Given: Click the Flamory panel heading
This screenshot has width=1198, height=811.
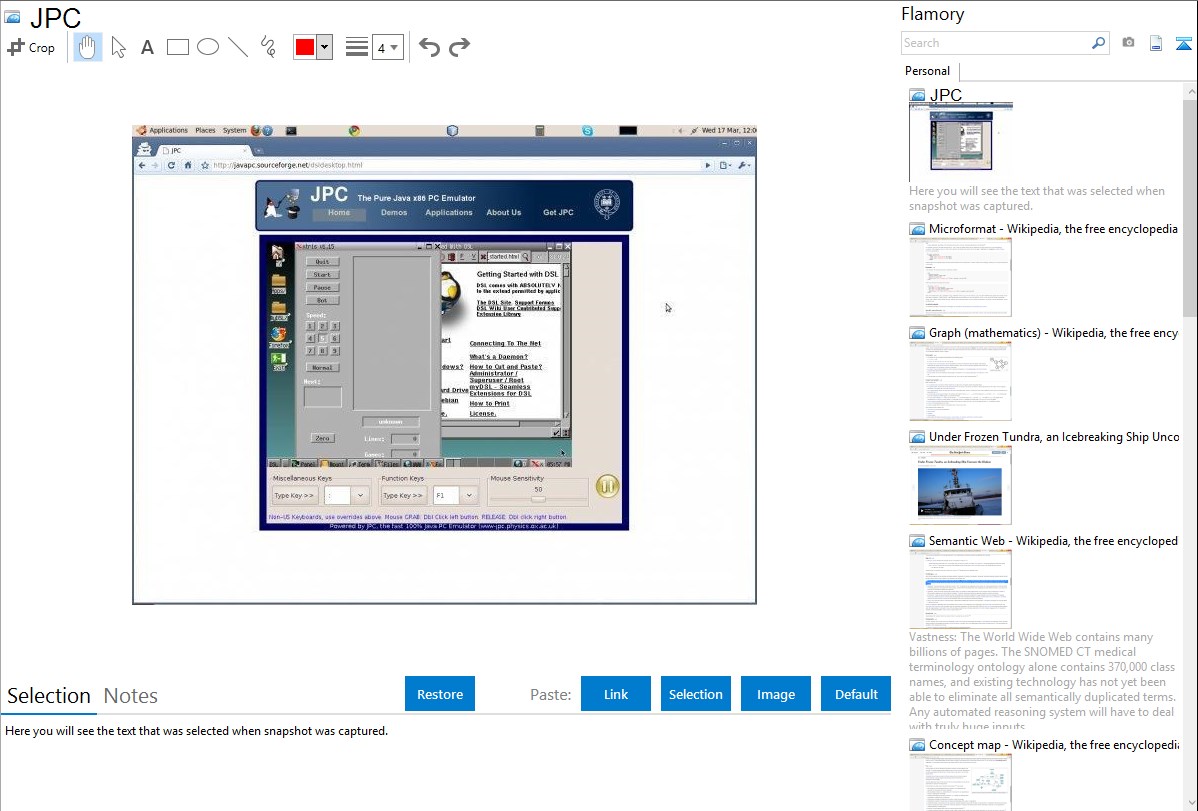Looking at the screenshot, I should (933, 14).
